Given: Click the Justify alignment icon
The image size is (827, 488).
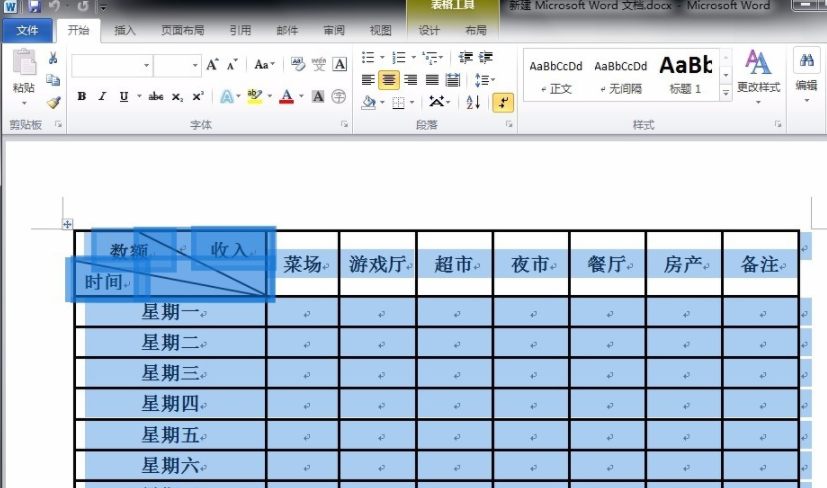Looking at the screenshot, I should (x=431, y=80).
